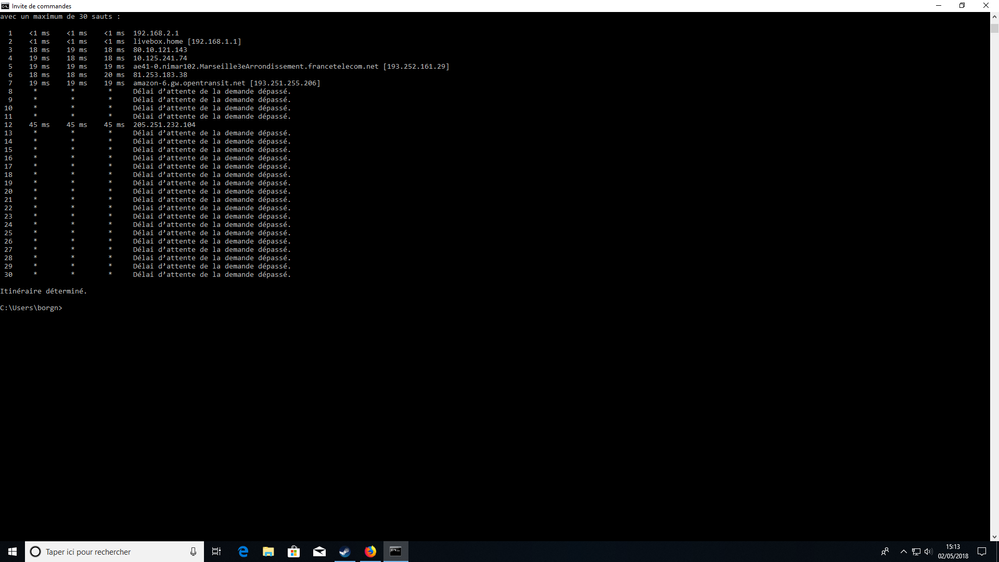Open the Command Prompt title bar system icon
This screenshot has width=999, height=562.
(x=5, y=6)
